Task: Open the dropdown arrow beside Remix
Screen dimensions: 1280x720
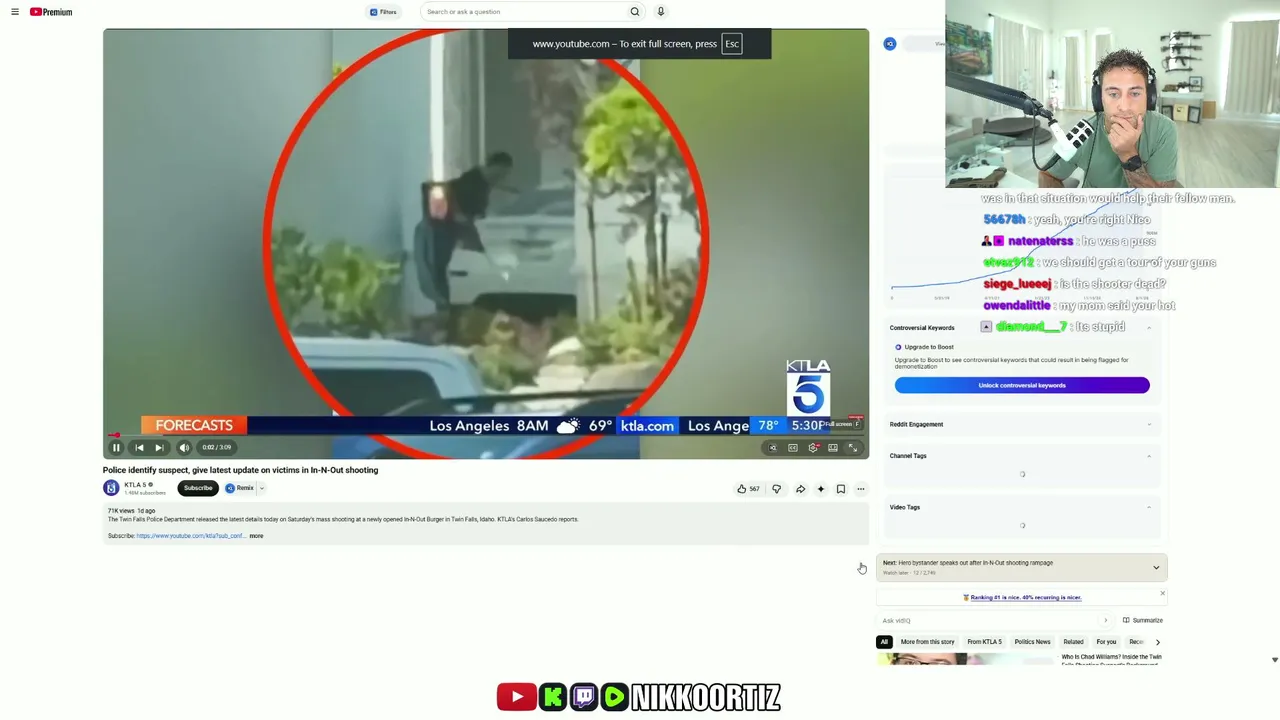Action: [262, 488]
